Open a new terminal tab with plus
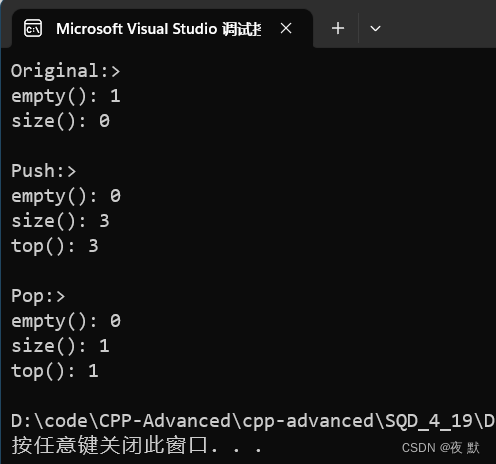 [338, 28]
